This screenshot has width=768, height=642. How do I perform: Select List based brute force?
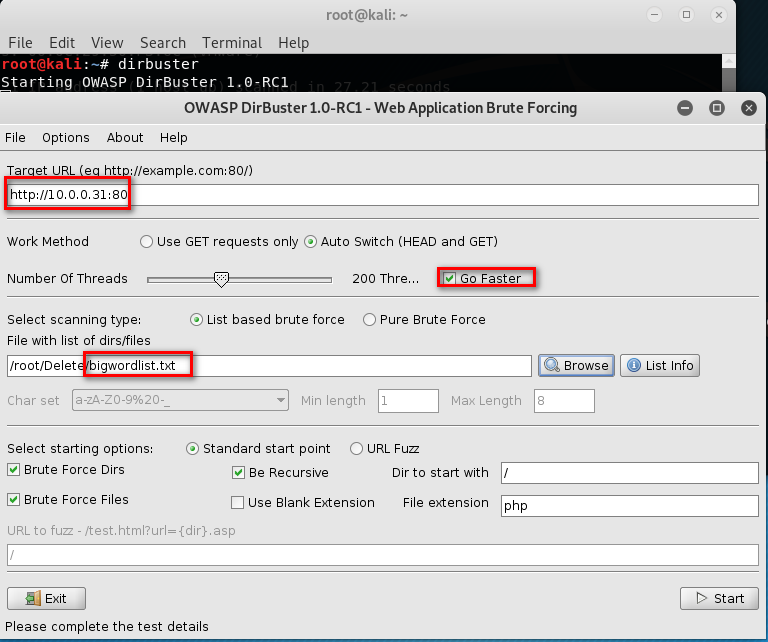[x=196, y=320]
